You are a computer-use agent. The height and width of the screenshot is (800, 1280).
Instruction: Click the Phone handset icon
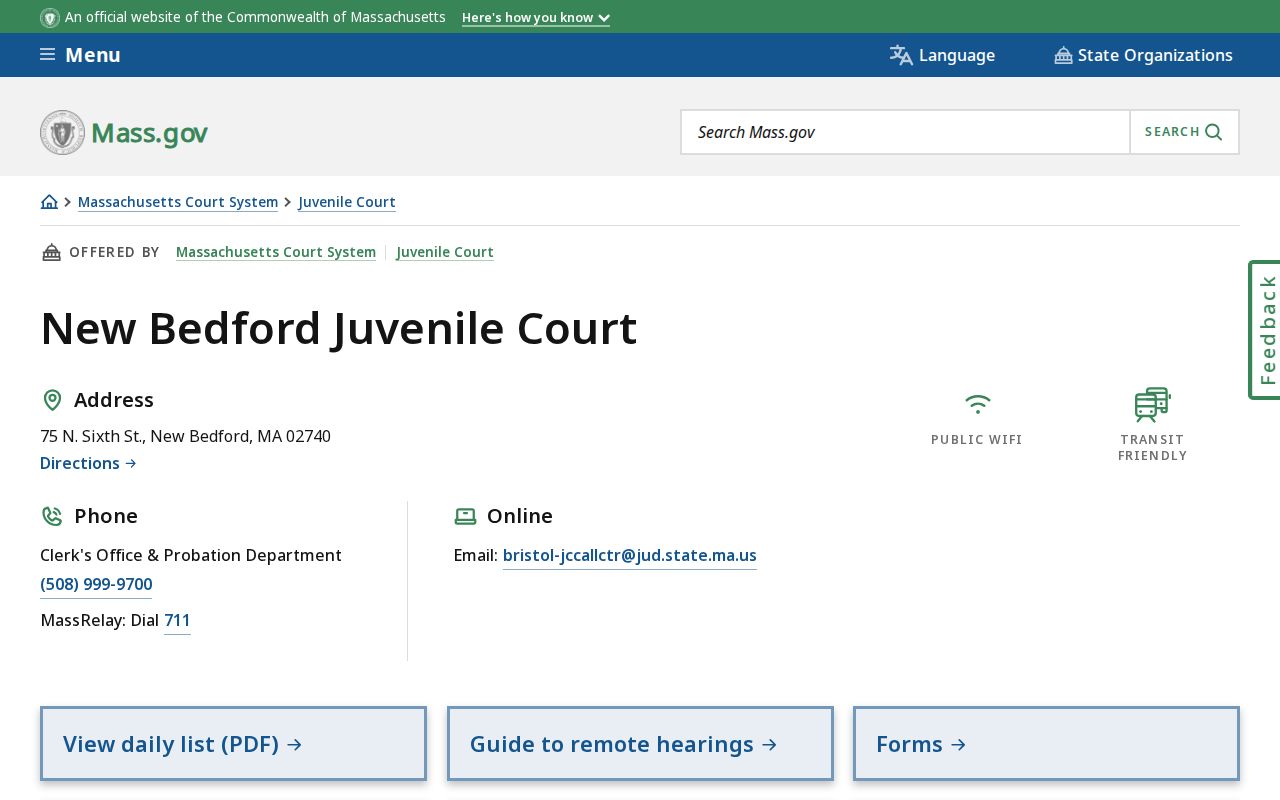pos(52,516)
